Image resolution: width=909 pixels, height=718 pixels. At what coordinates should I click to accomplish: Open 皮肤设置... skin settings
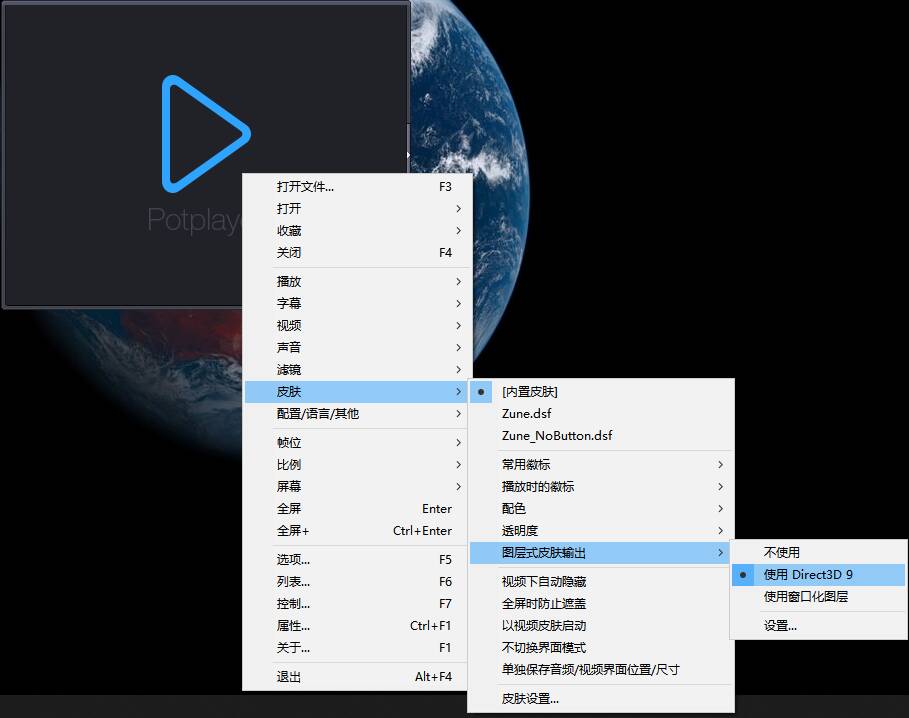tap(530, 699)
